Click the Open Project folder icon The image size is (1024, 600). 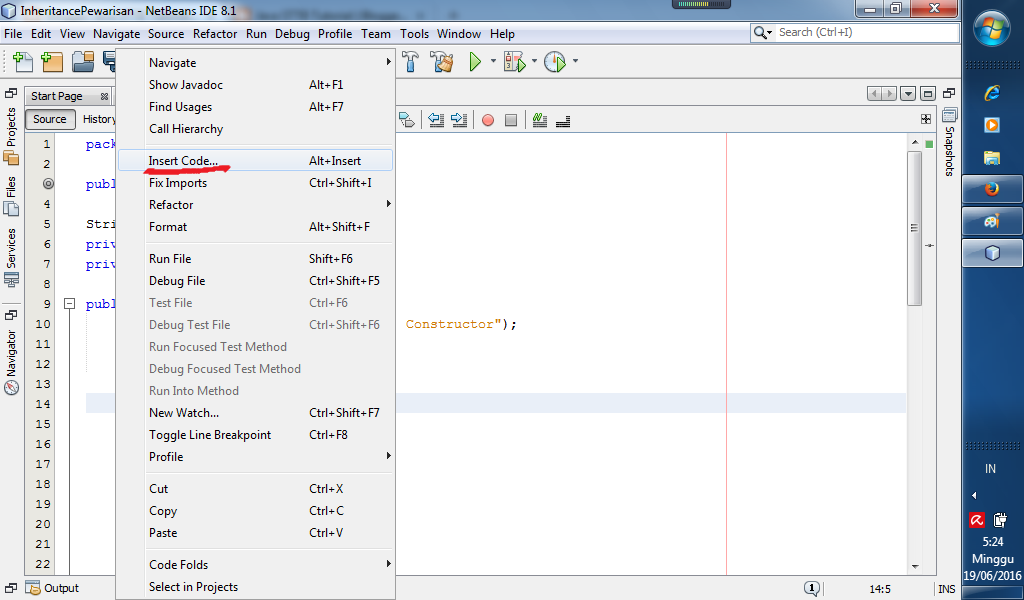pos(83,62)
